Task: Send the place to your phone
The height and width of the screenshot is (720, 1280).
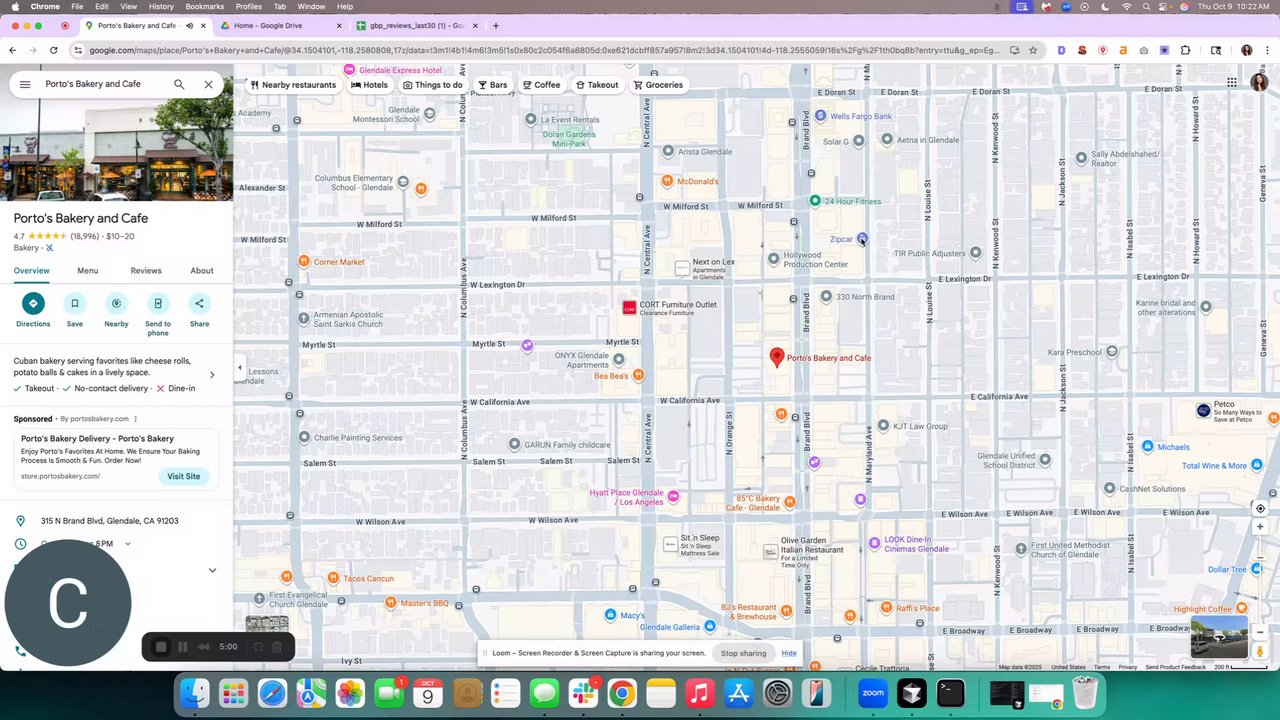Action: point(158,313)
